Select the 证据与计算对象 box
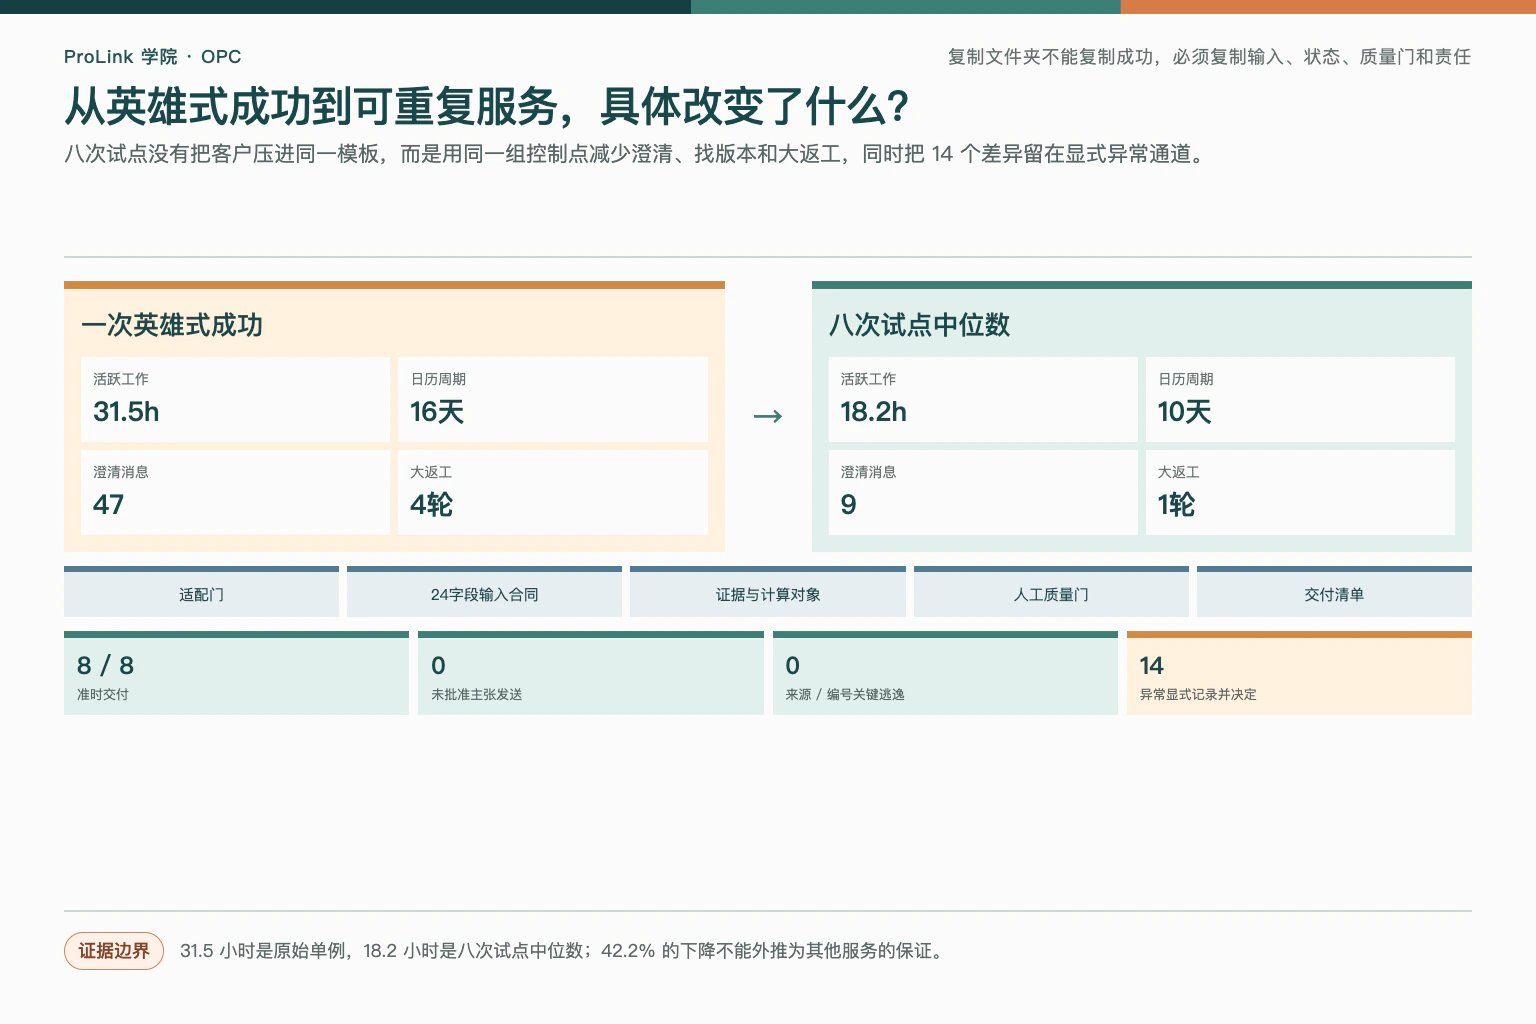 pyautogui.click(x=768, y=592)
